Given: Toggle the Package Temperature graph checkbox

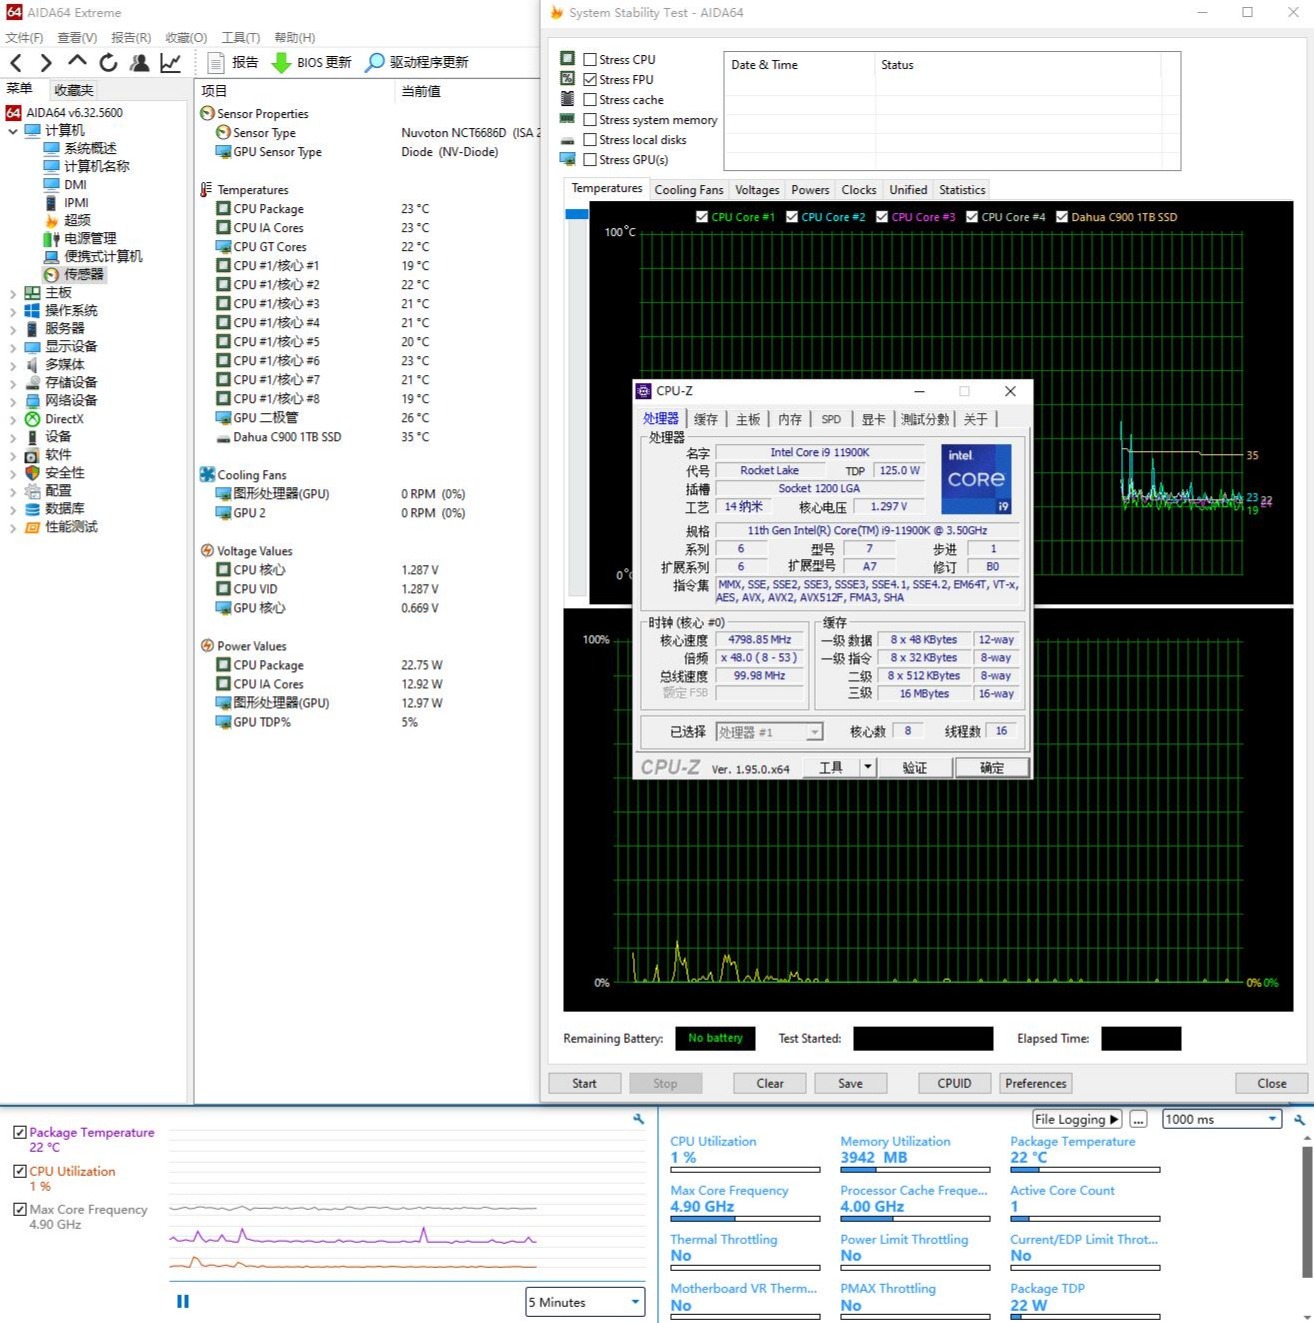Looking at the screenshot, I should pyautogui.click(x=19, y=1132).
